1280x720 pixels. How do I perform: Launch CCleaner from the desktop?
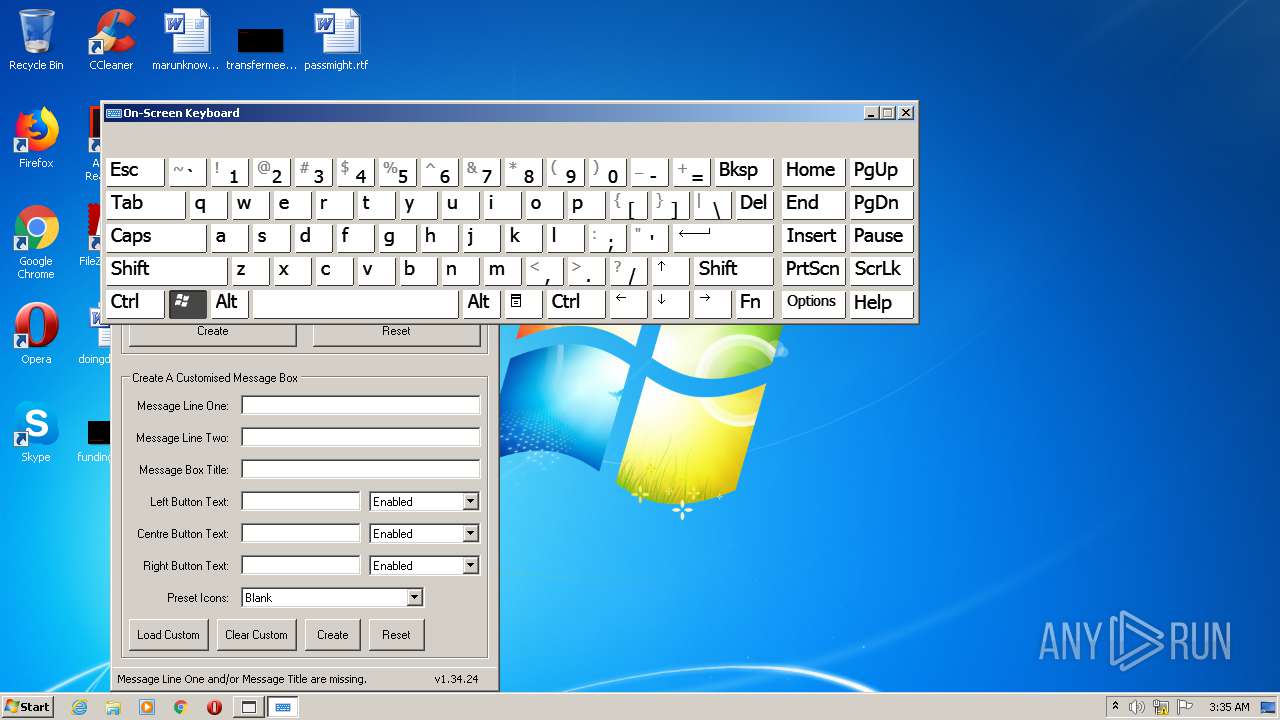tap(111, 40)
